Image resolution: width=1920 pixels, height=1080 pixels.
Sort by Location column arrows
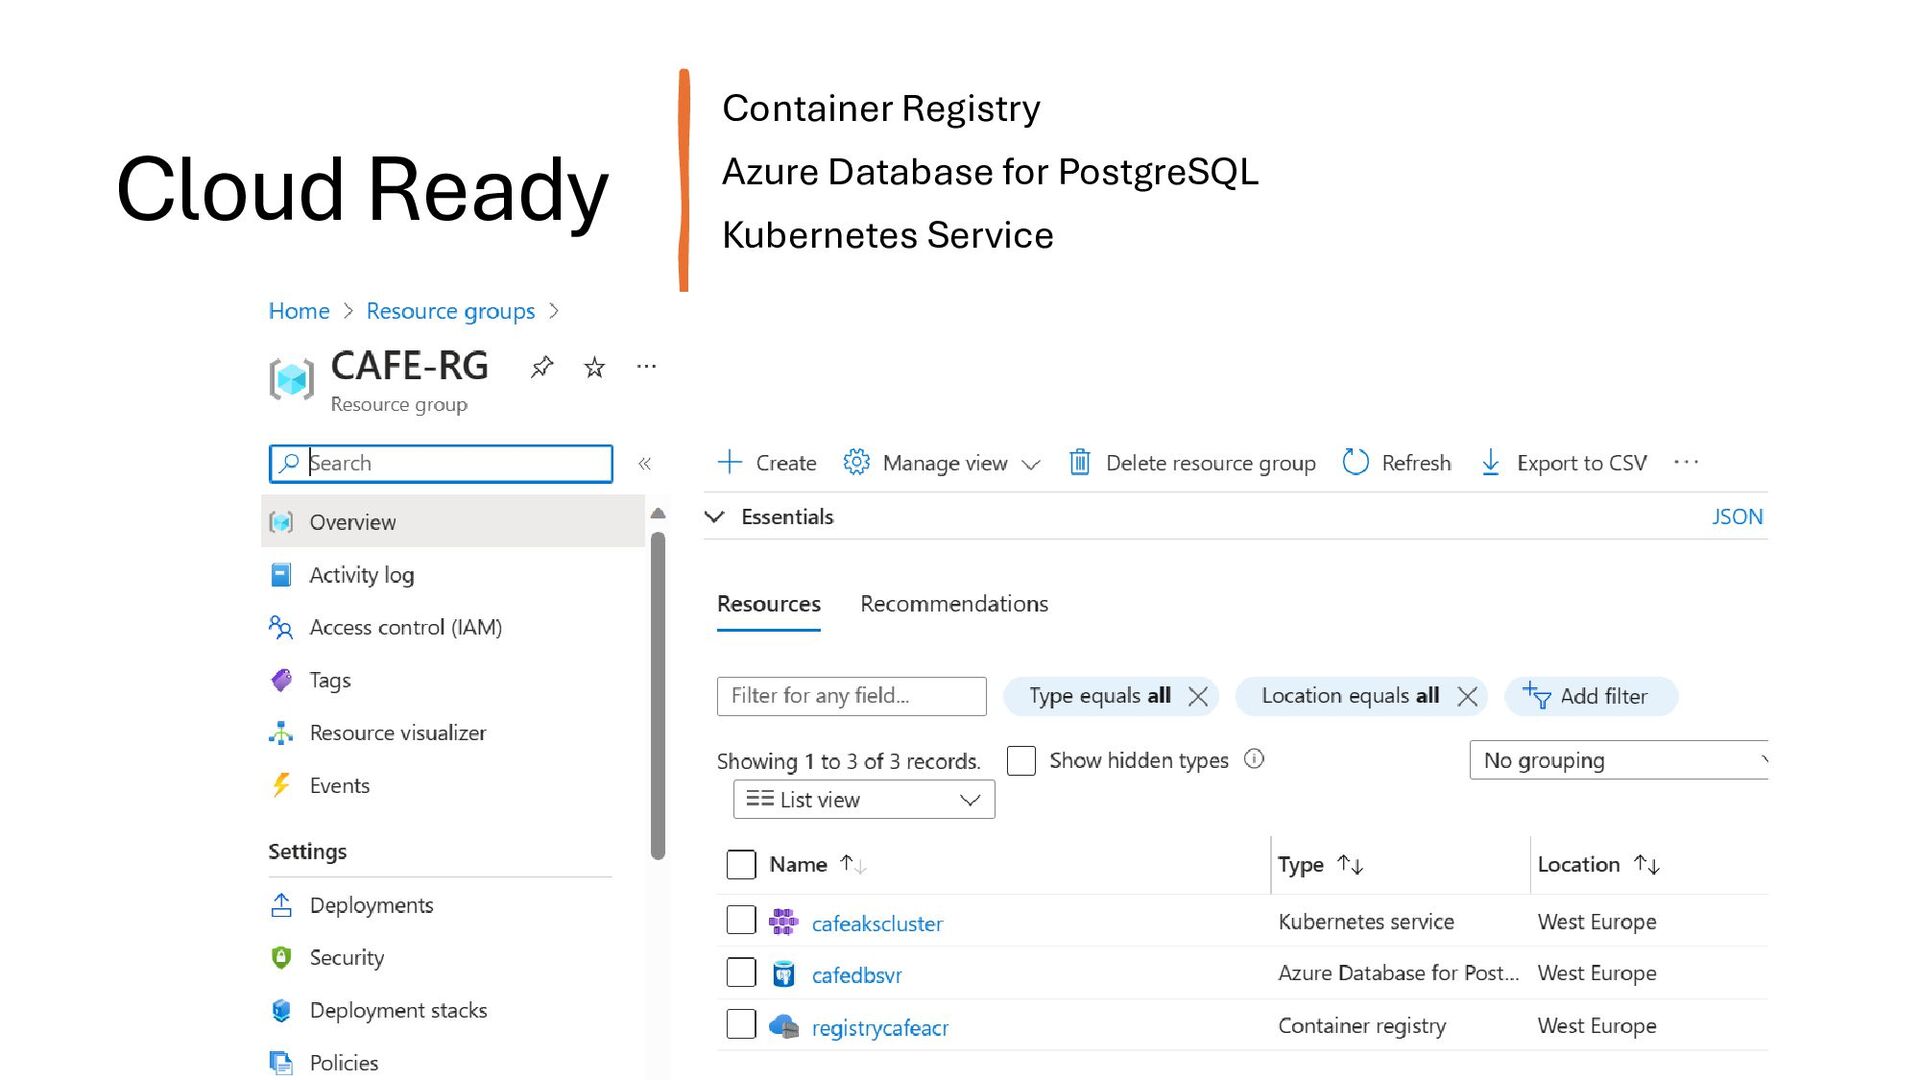1647,864
